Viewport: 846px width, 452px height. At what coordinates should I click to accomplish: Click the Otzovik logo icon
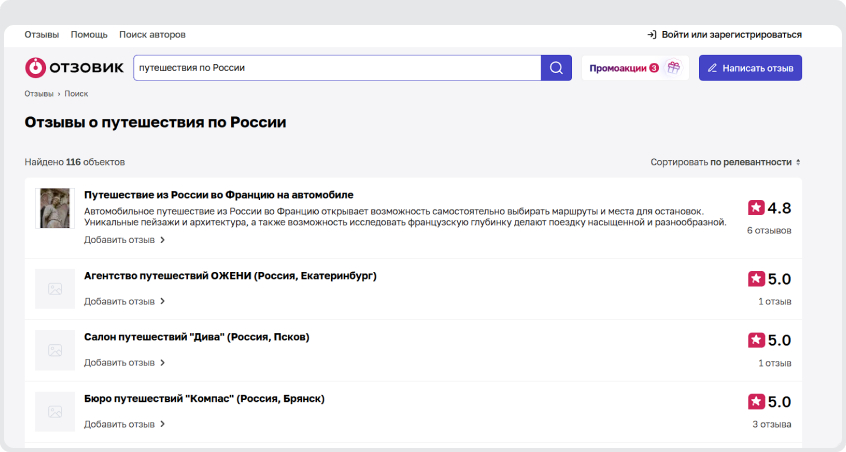coord(35,68)
